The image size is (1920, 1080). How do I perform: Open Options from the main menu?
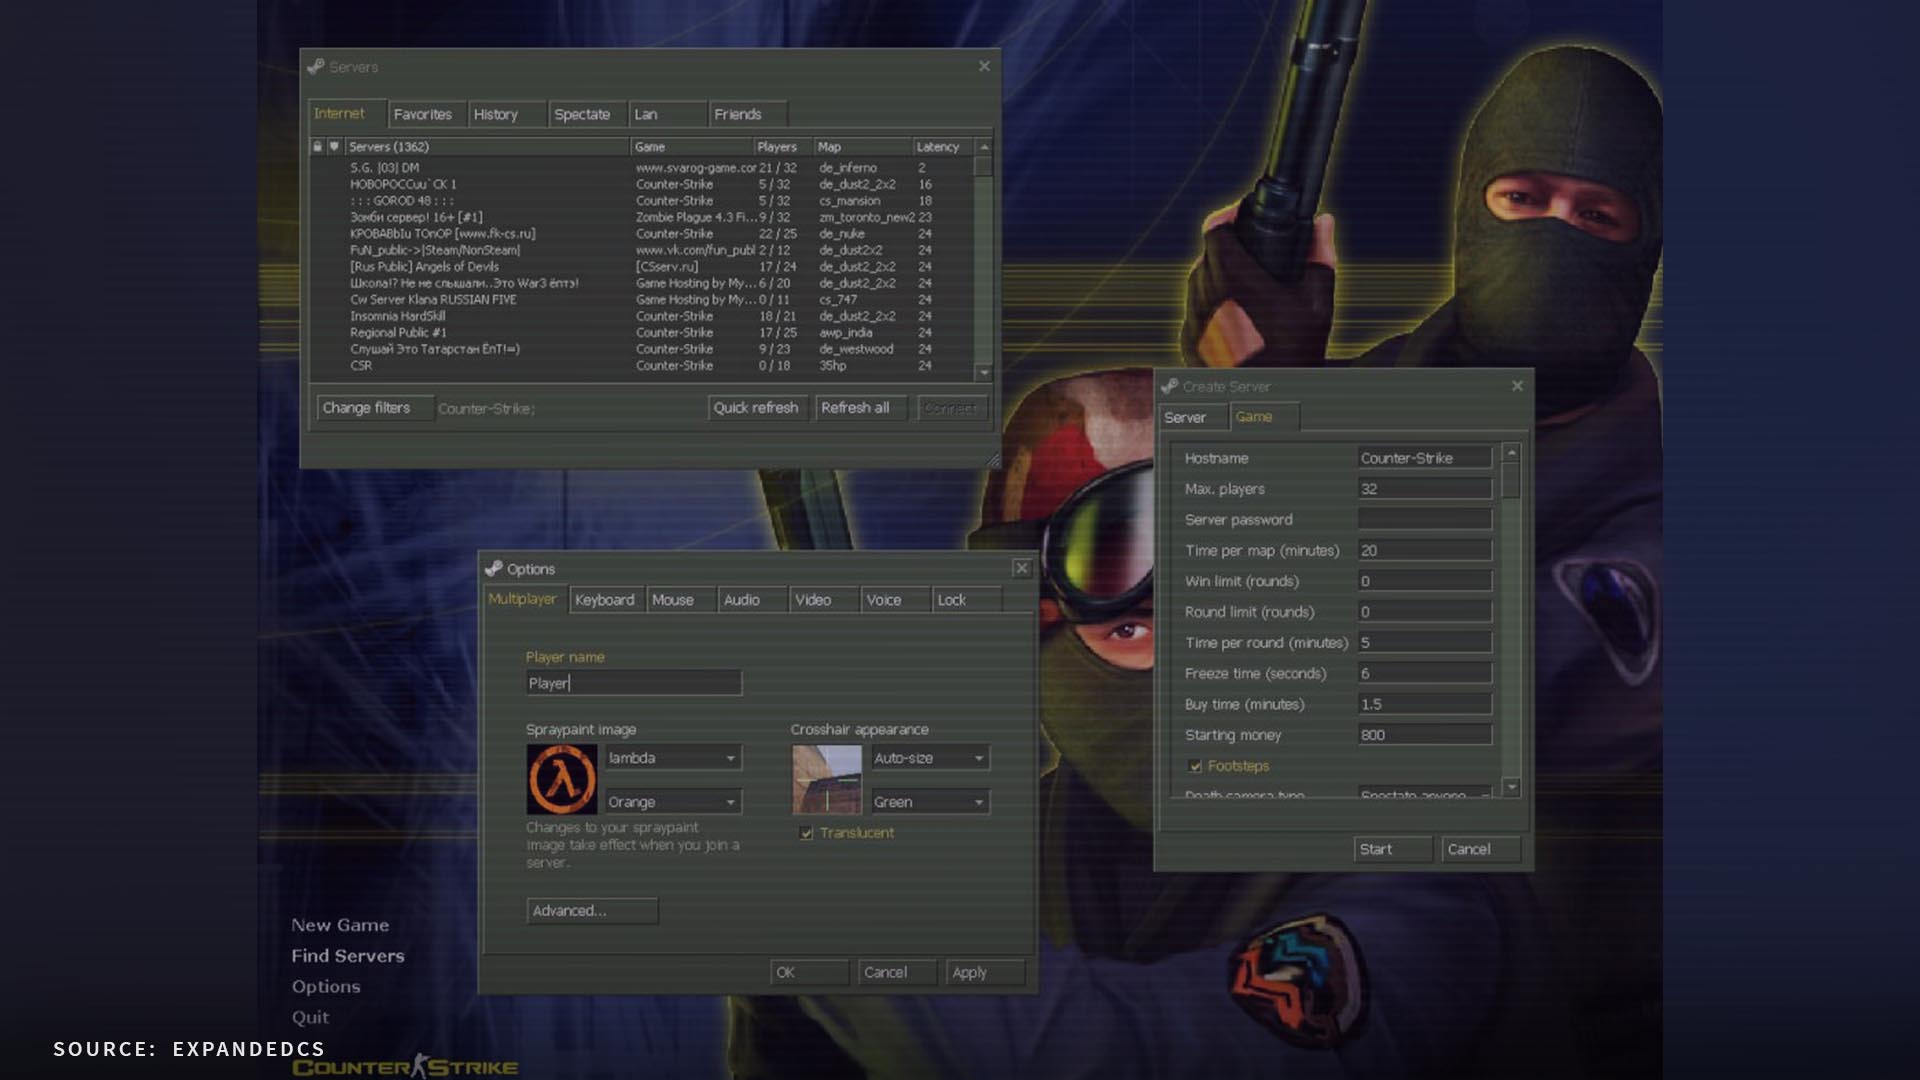(x=326, y=987)
